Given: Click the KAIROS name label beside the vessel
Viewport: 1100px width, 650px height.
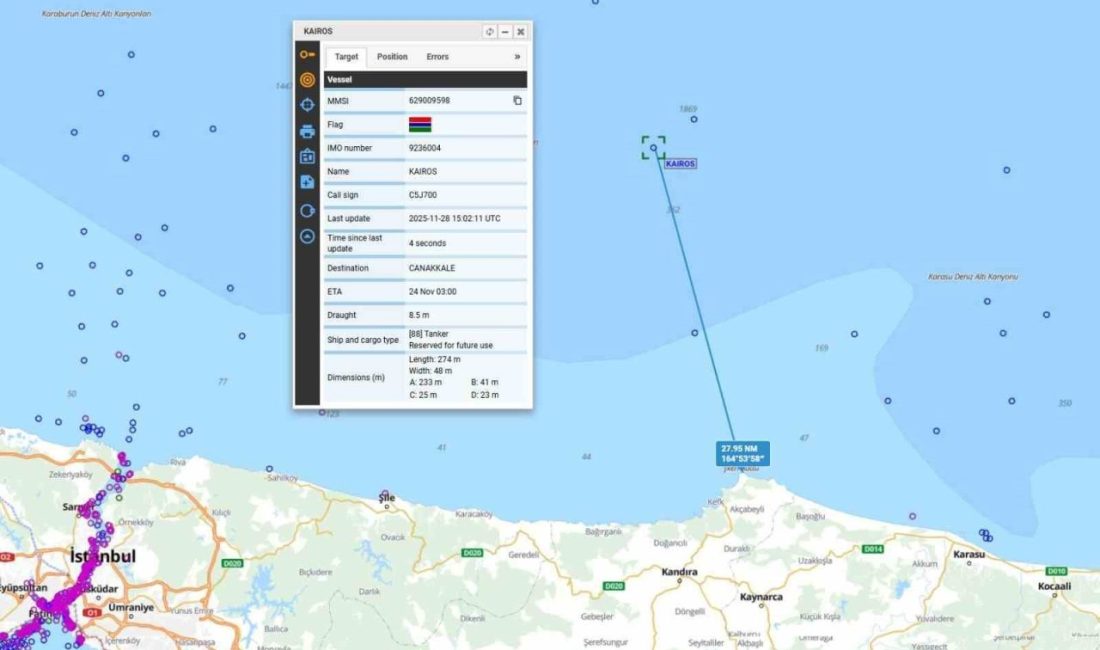Looking at the screenshot, I should click(x=681, y=163).
